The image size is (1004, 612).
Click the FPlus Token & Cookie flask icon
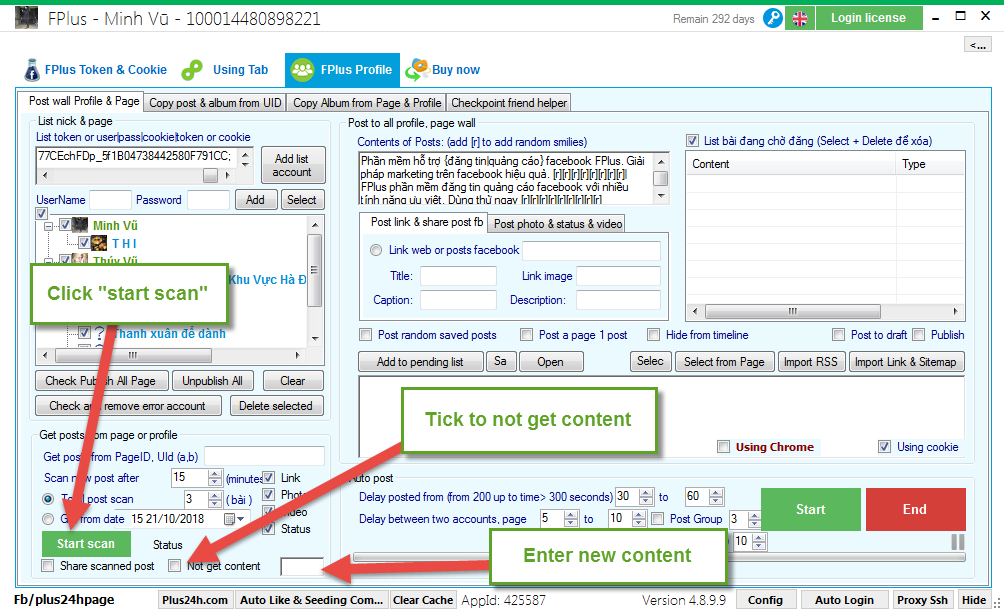pos(31,70)
